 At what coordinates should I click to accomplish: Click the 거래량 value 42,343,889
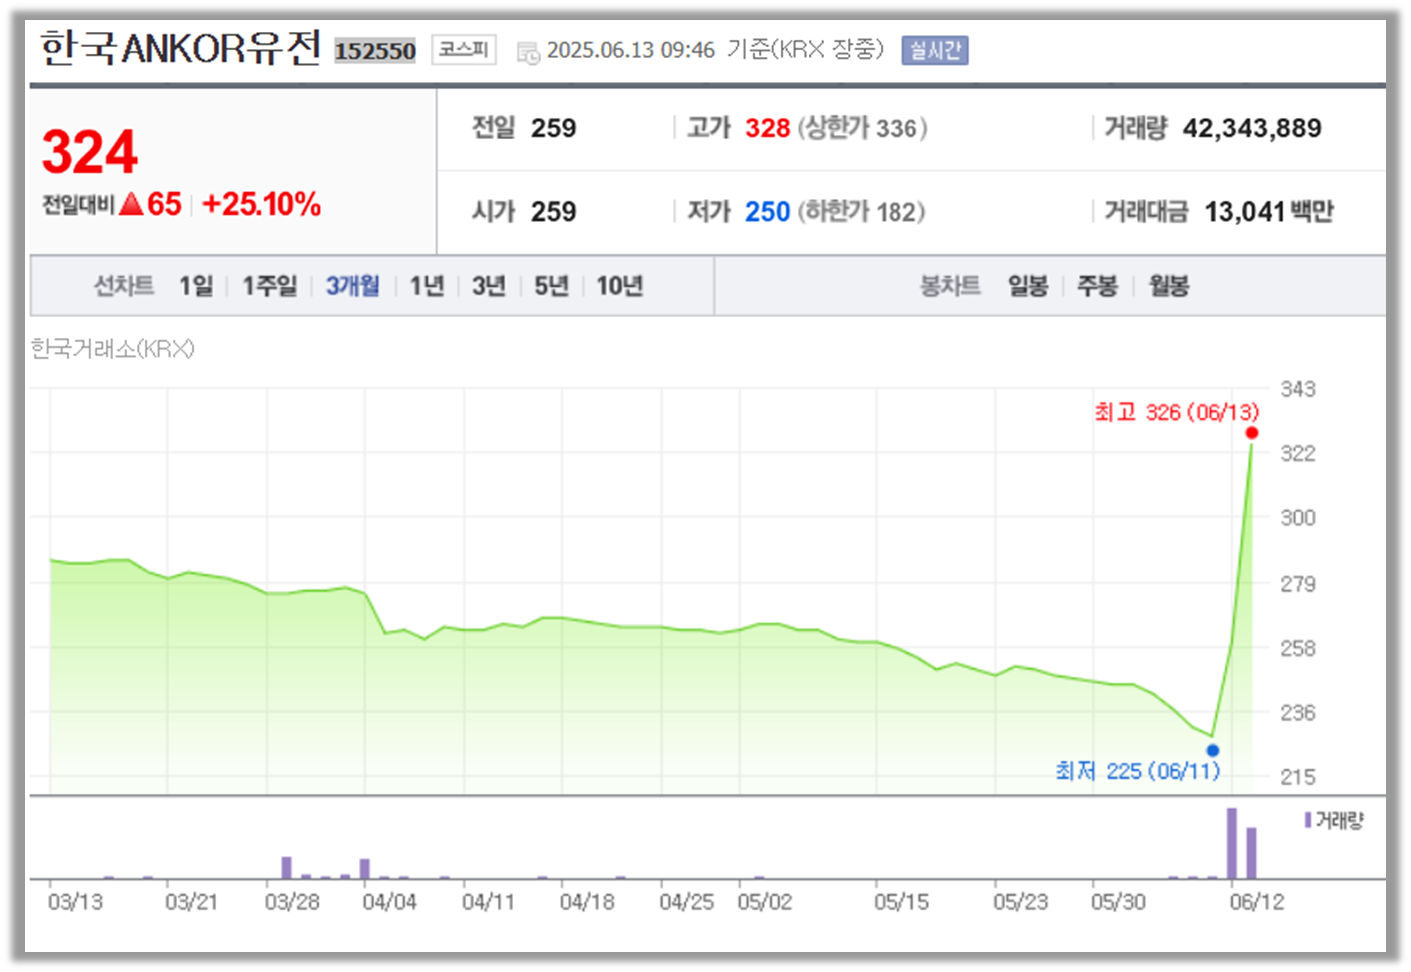tap(1252, 128)
